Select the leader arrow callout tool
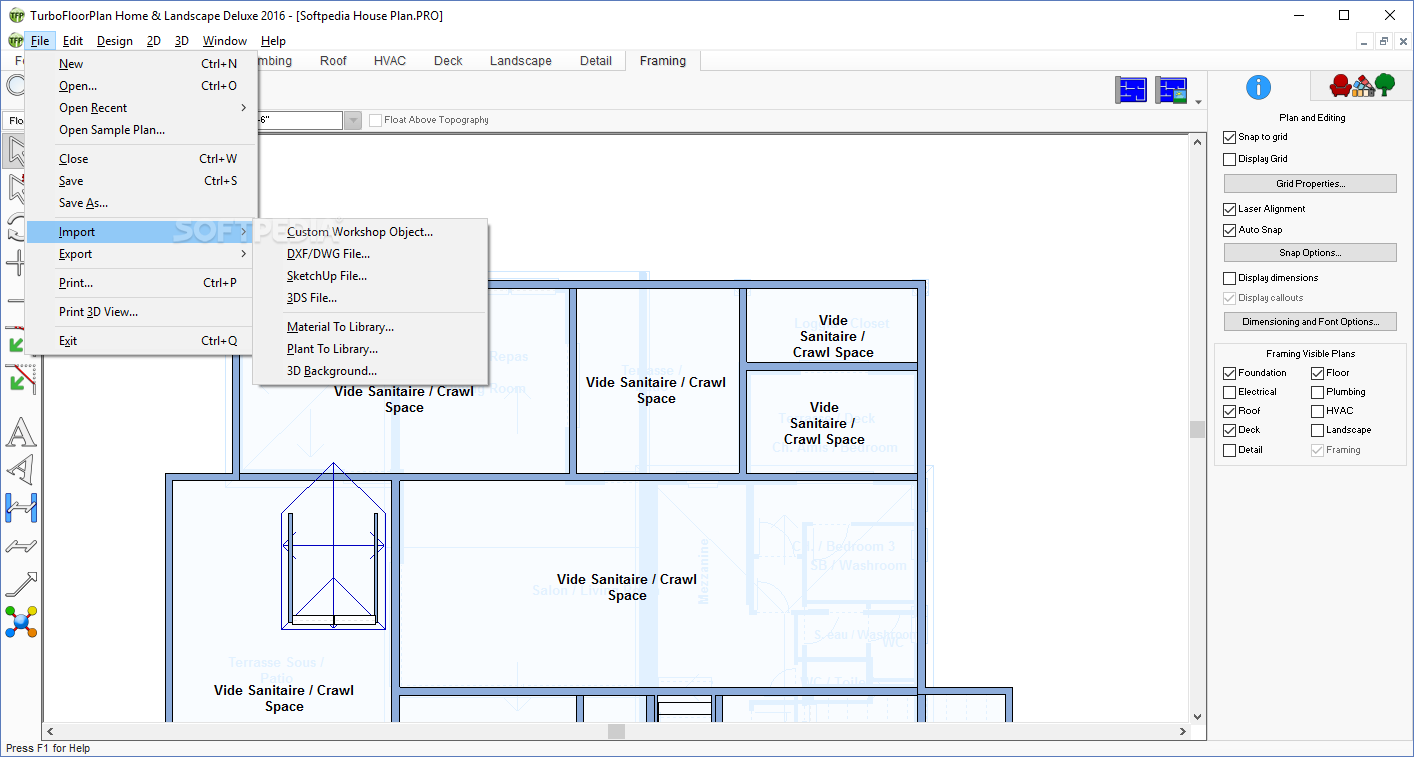 point(21,584)
